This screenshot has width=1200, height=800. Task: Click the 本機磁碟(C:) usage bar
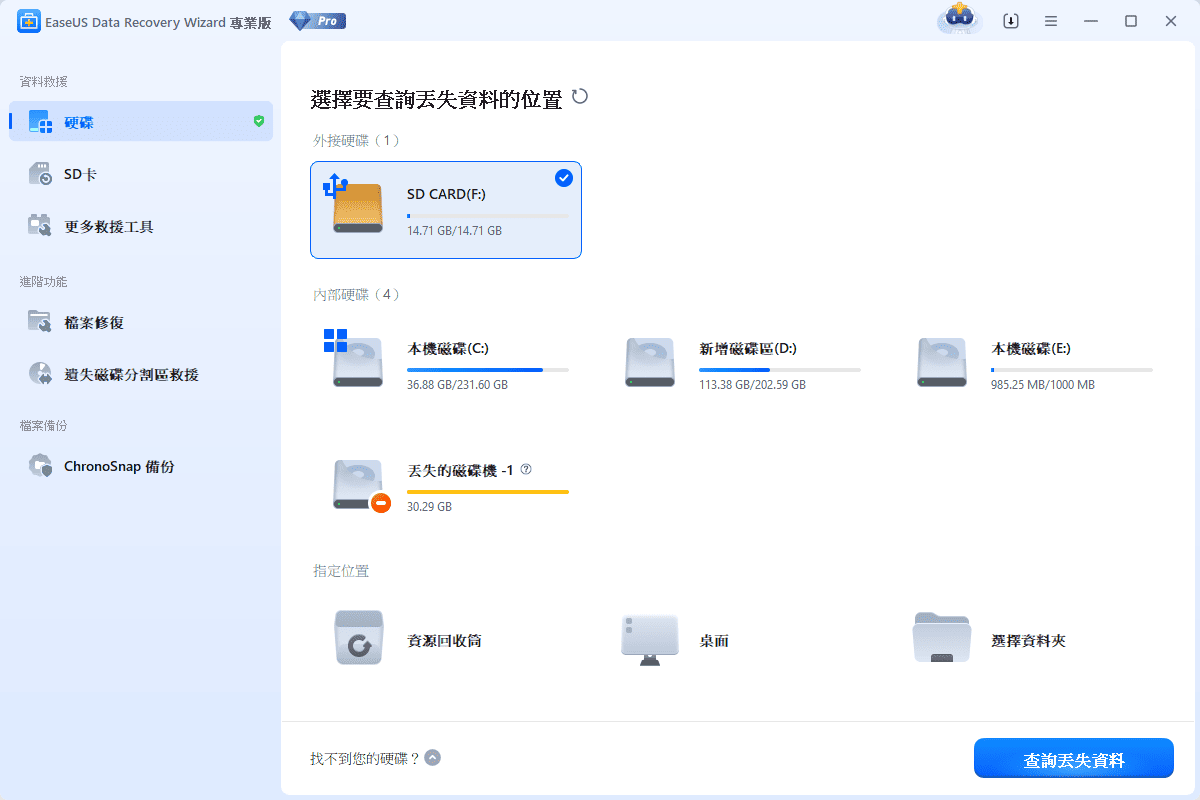(488, 370)
